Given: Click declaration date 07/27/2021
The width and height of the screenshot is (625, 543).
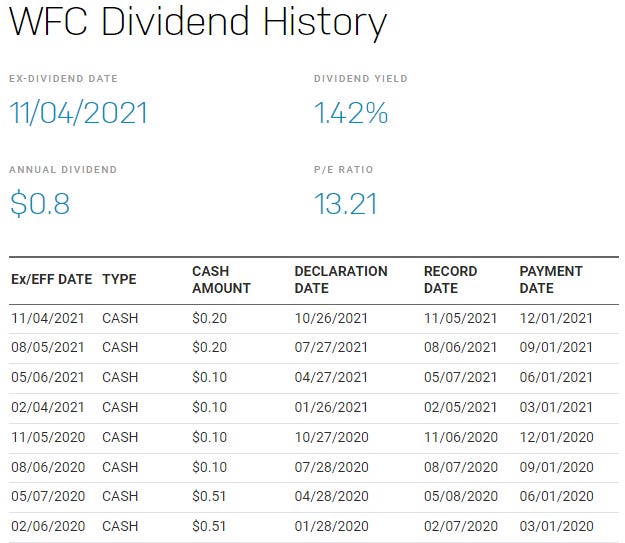Looking at the screenshot, I should (331, 347).
